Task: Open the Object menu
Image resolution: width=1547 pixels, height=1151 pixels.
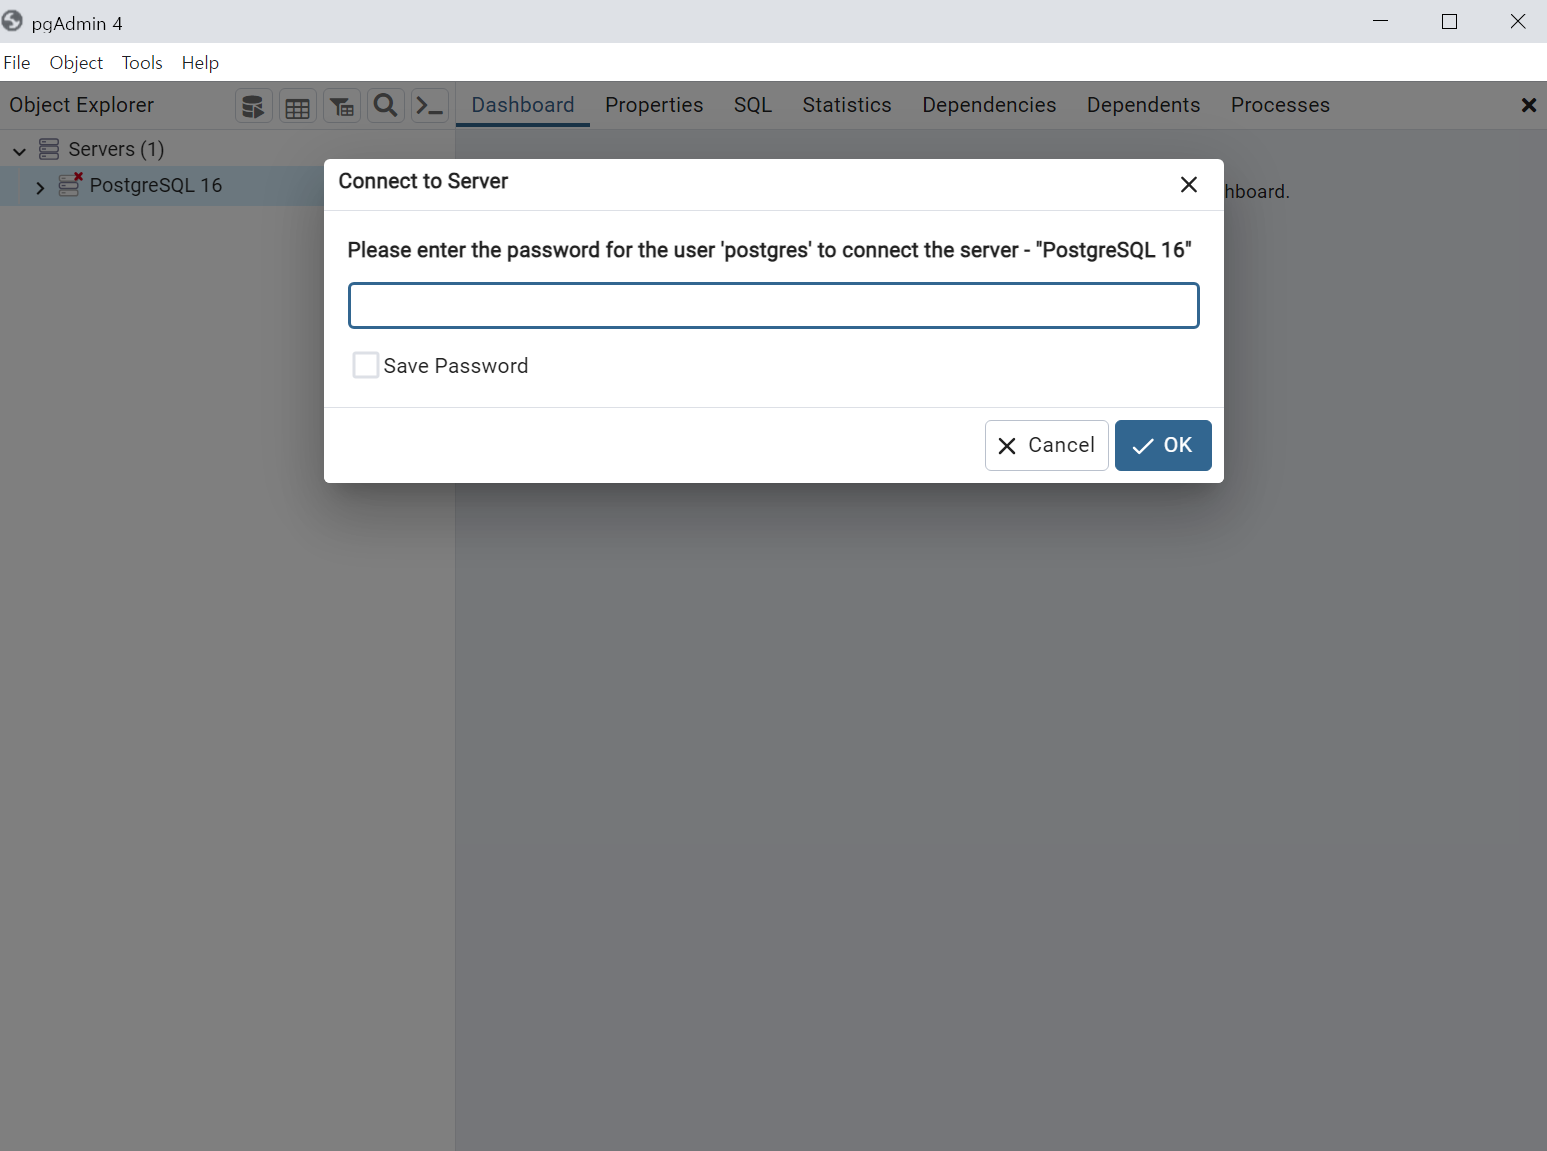Action: (x=76, y=62)
